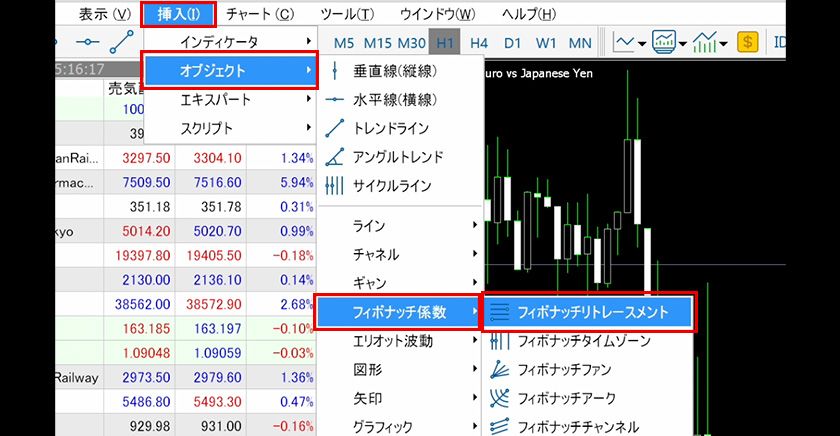Click フィボナッチタイムゾーン menu entry
This screenshot has height=436, width=840.
[x=583, y=341]
